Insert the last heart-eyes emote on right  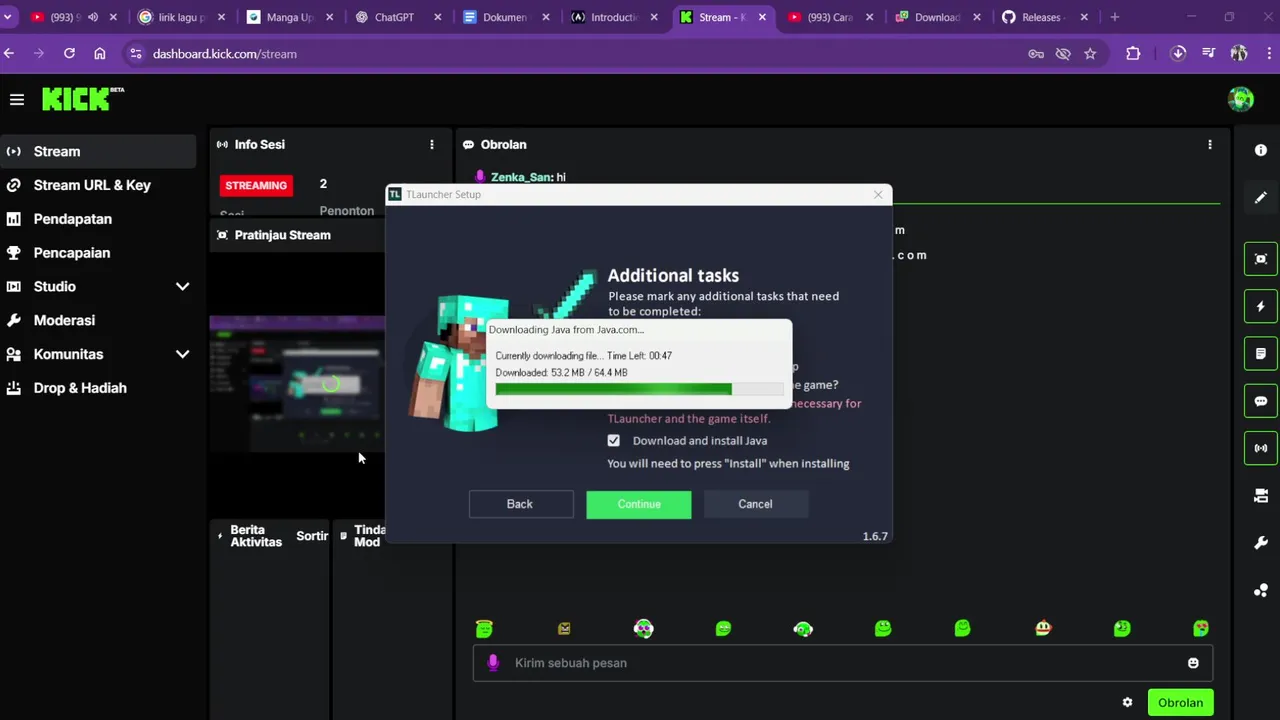[x=1201, y=628]
